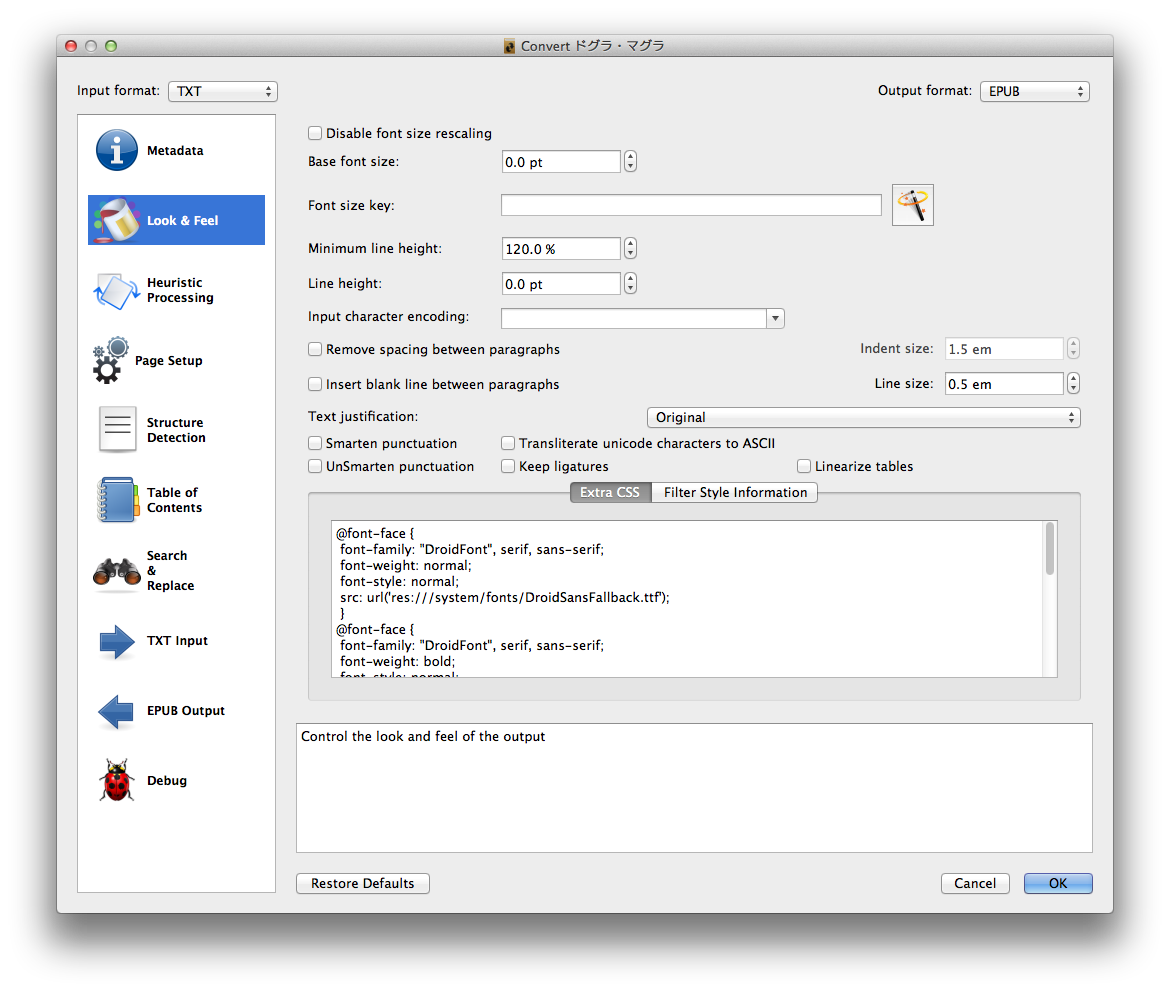Click the Line size stepper arrows
Screen dimensions: 1170x992
1073,384
